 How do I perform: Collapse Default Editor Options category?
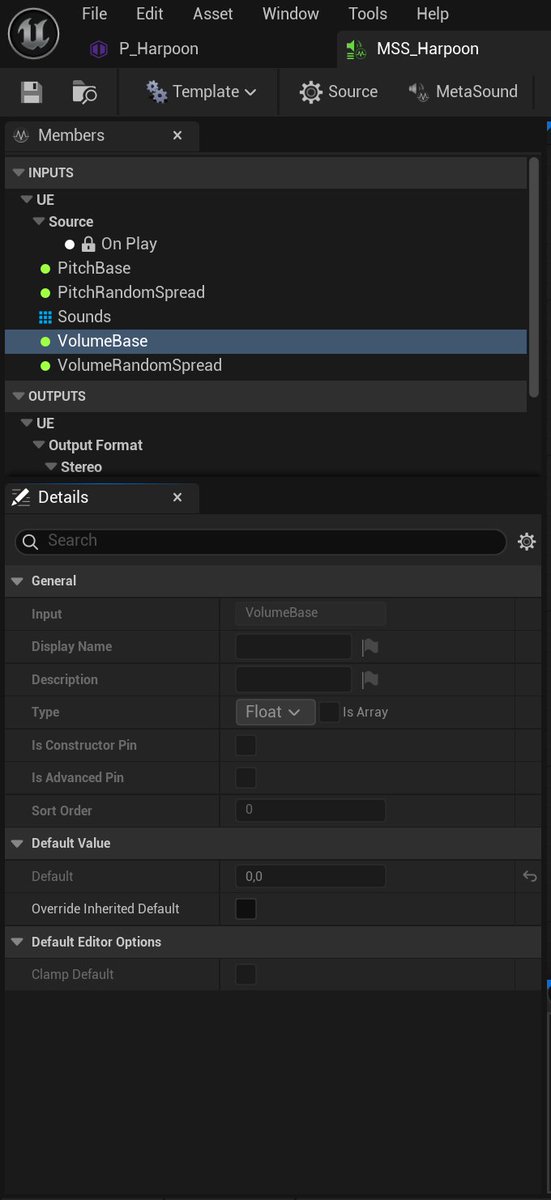[17, 943]
